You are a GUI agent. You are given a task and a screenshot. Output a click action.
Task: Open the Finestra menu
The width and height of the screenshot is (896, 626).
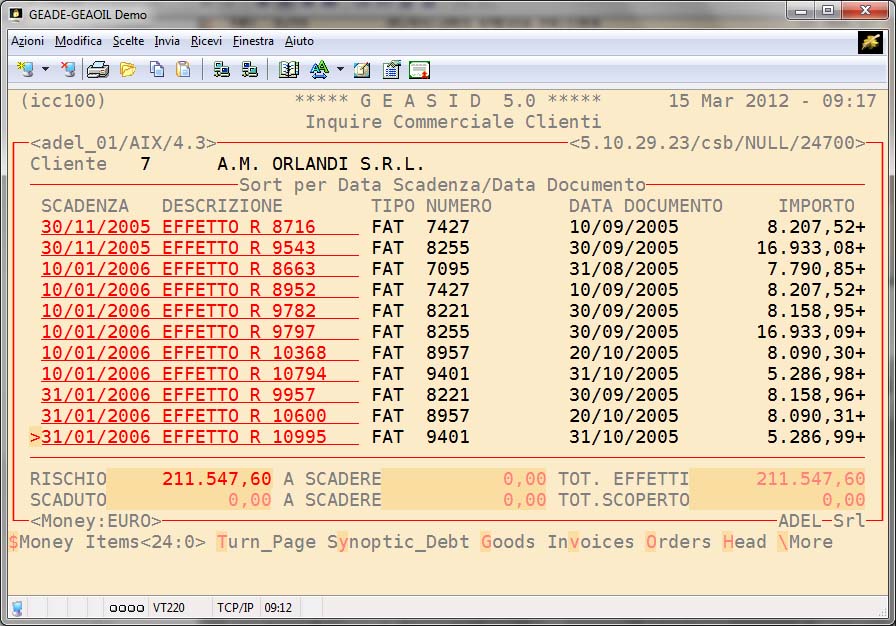[x=253, y=41]
